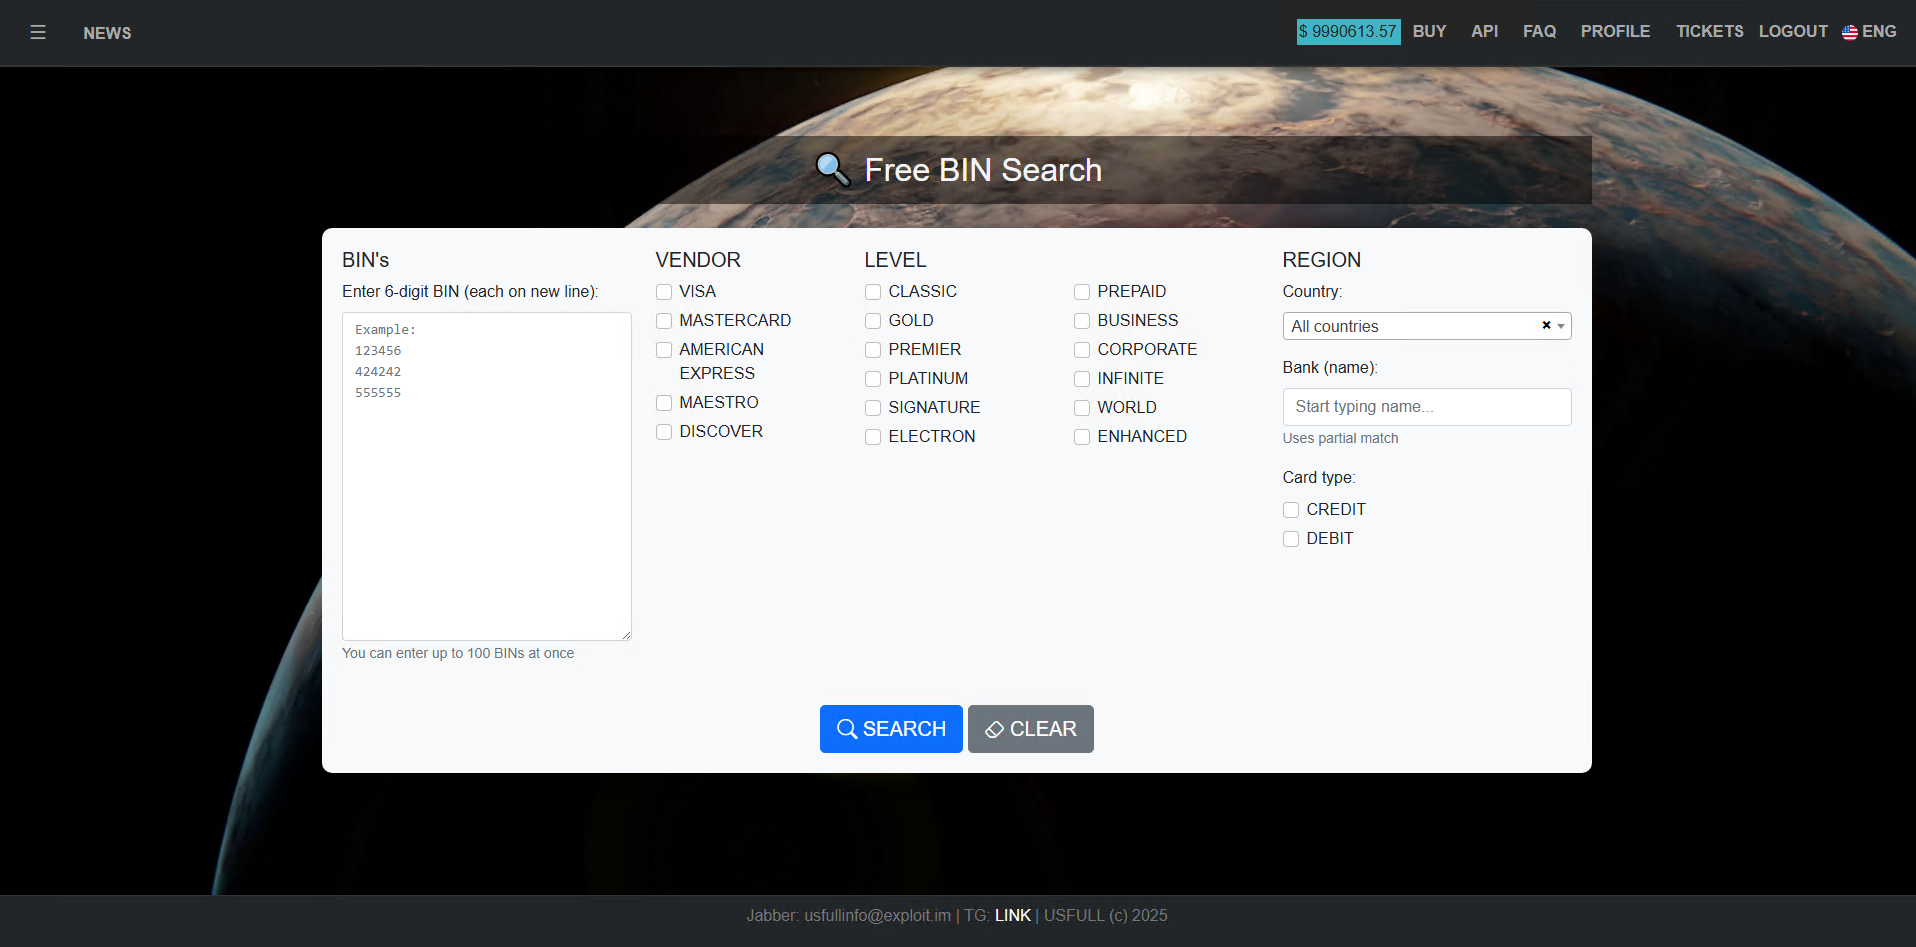Click the 'USFULL (c) 2025' footer text
This screenshot has width=1916, height=947.
(1105, 915)
